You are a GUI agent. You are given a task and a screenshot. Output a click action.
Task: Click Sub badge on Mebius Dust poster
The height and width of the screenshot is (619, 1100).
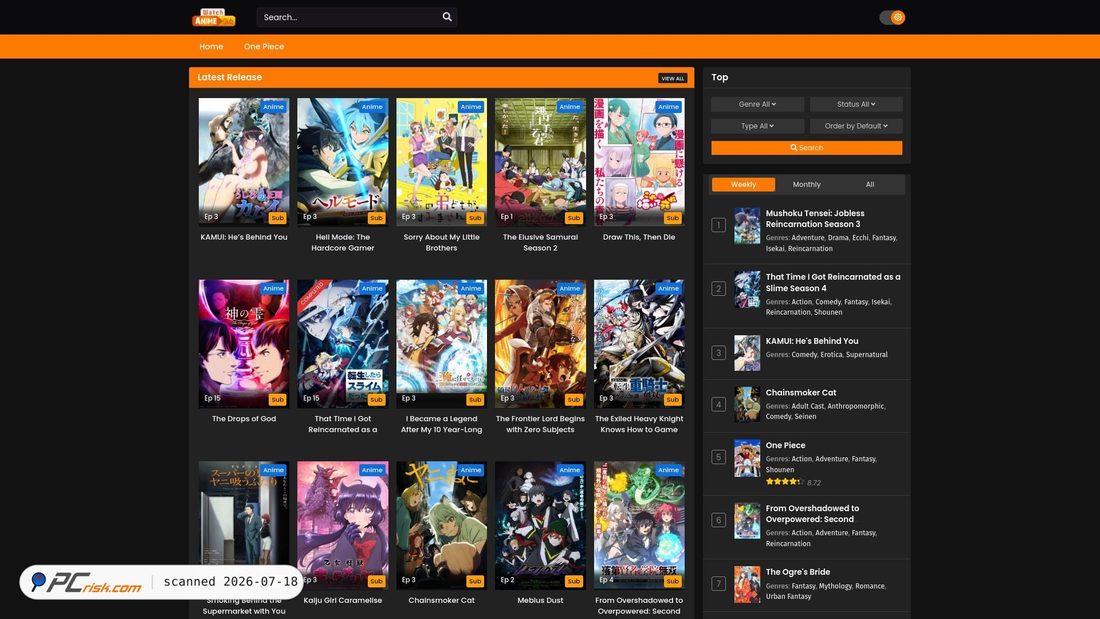(574, 581)
